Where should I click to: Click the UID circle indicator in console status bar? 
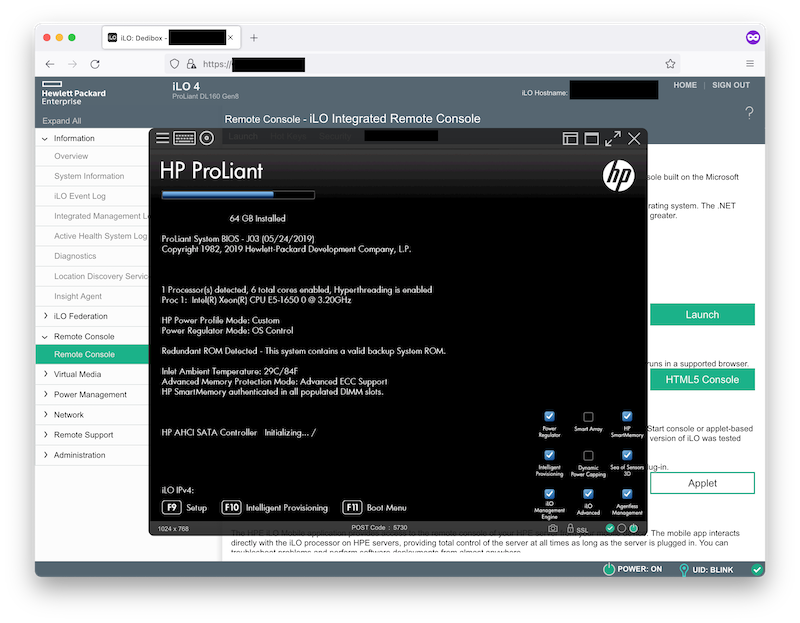tap(621, 528)
